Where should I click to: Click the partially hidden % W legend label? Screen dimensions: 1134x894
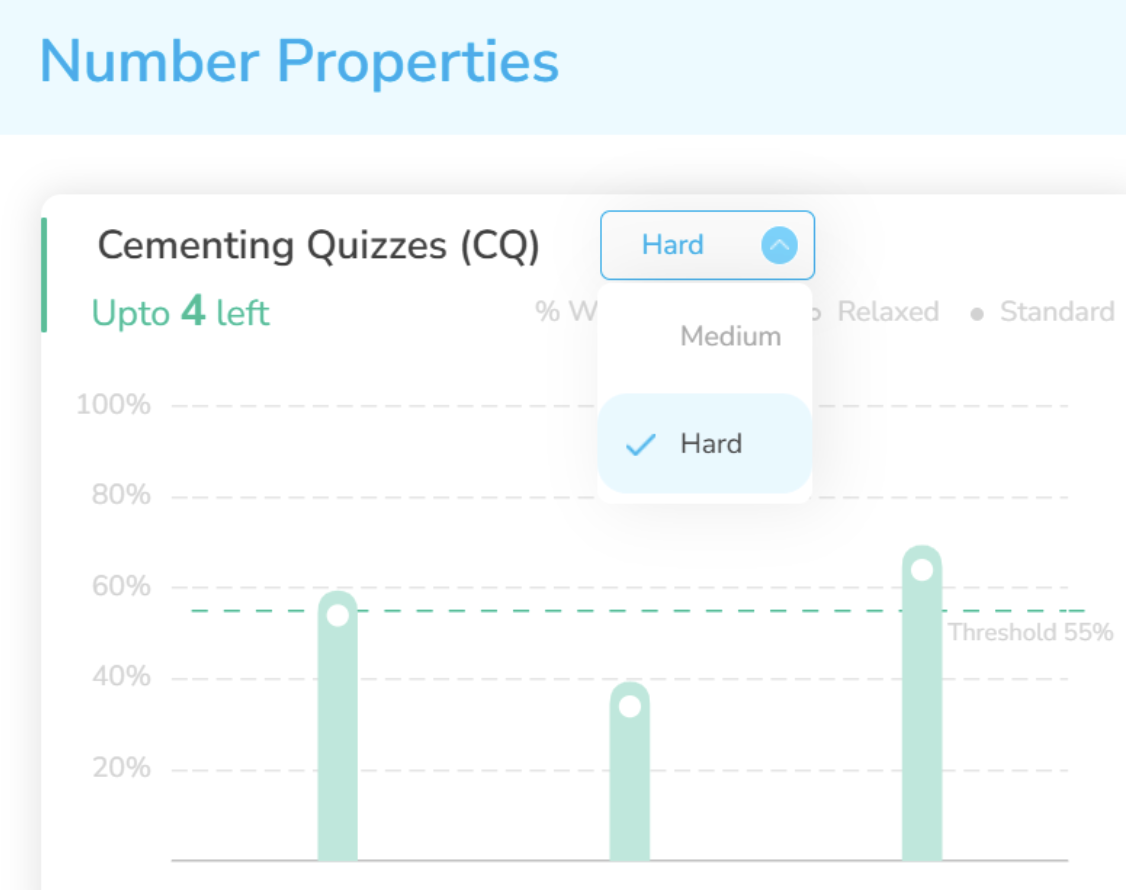tap(563, 312)
